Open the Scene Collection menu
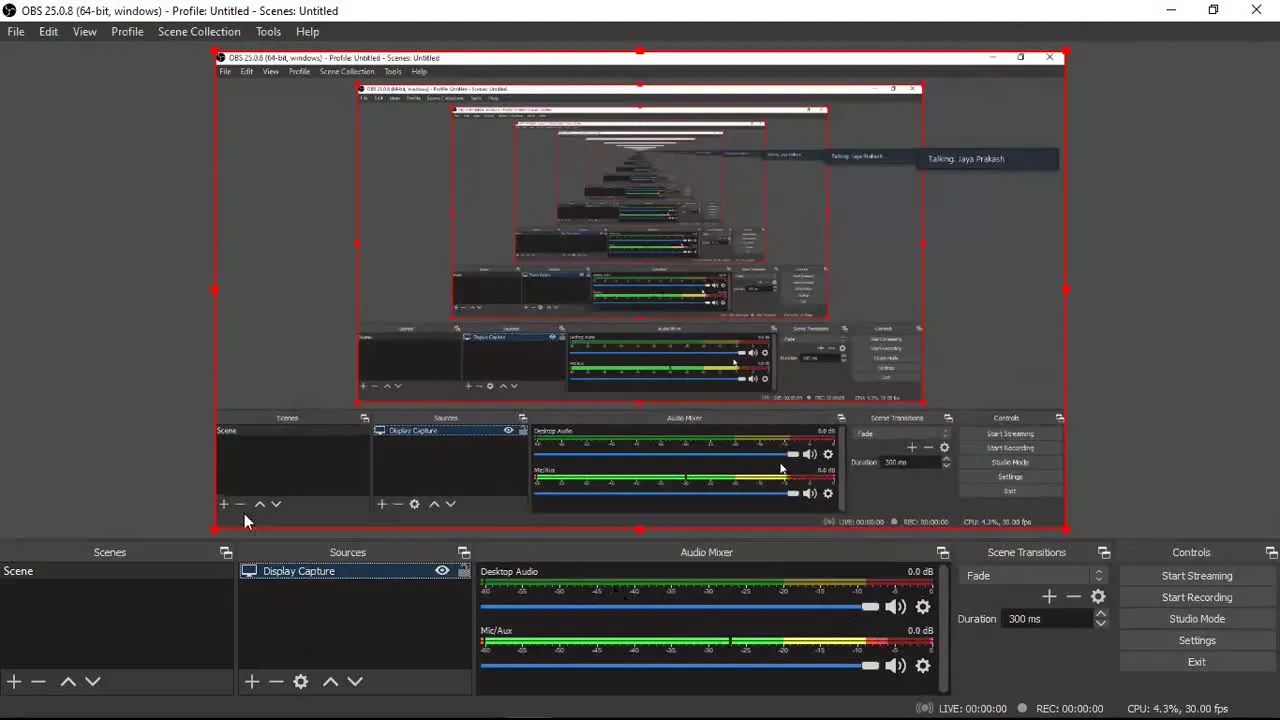 199,32
